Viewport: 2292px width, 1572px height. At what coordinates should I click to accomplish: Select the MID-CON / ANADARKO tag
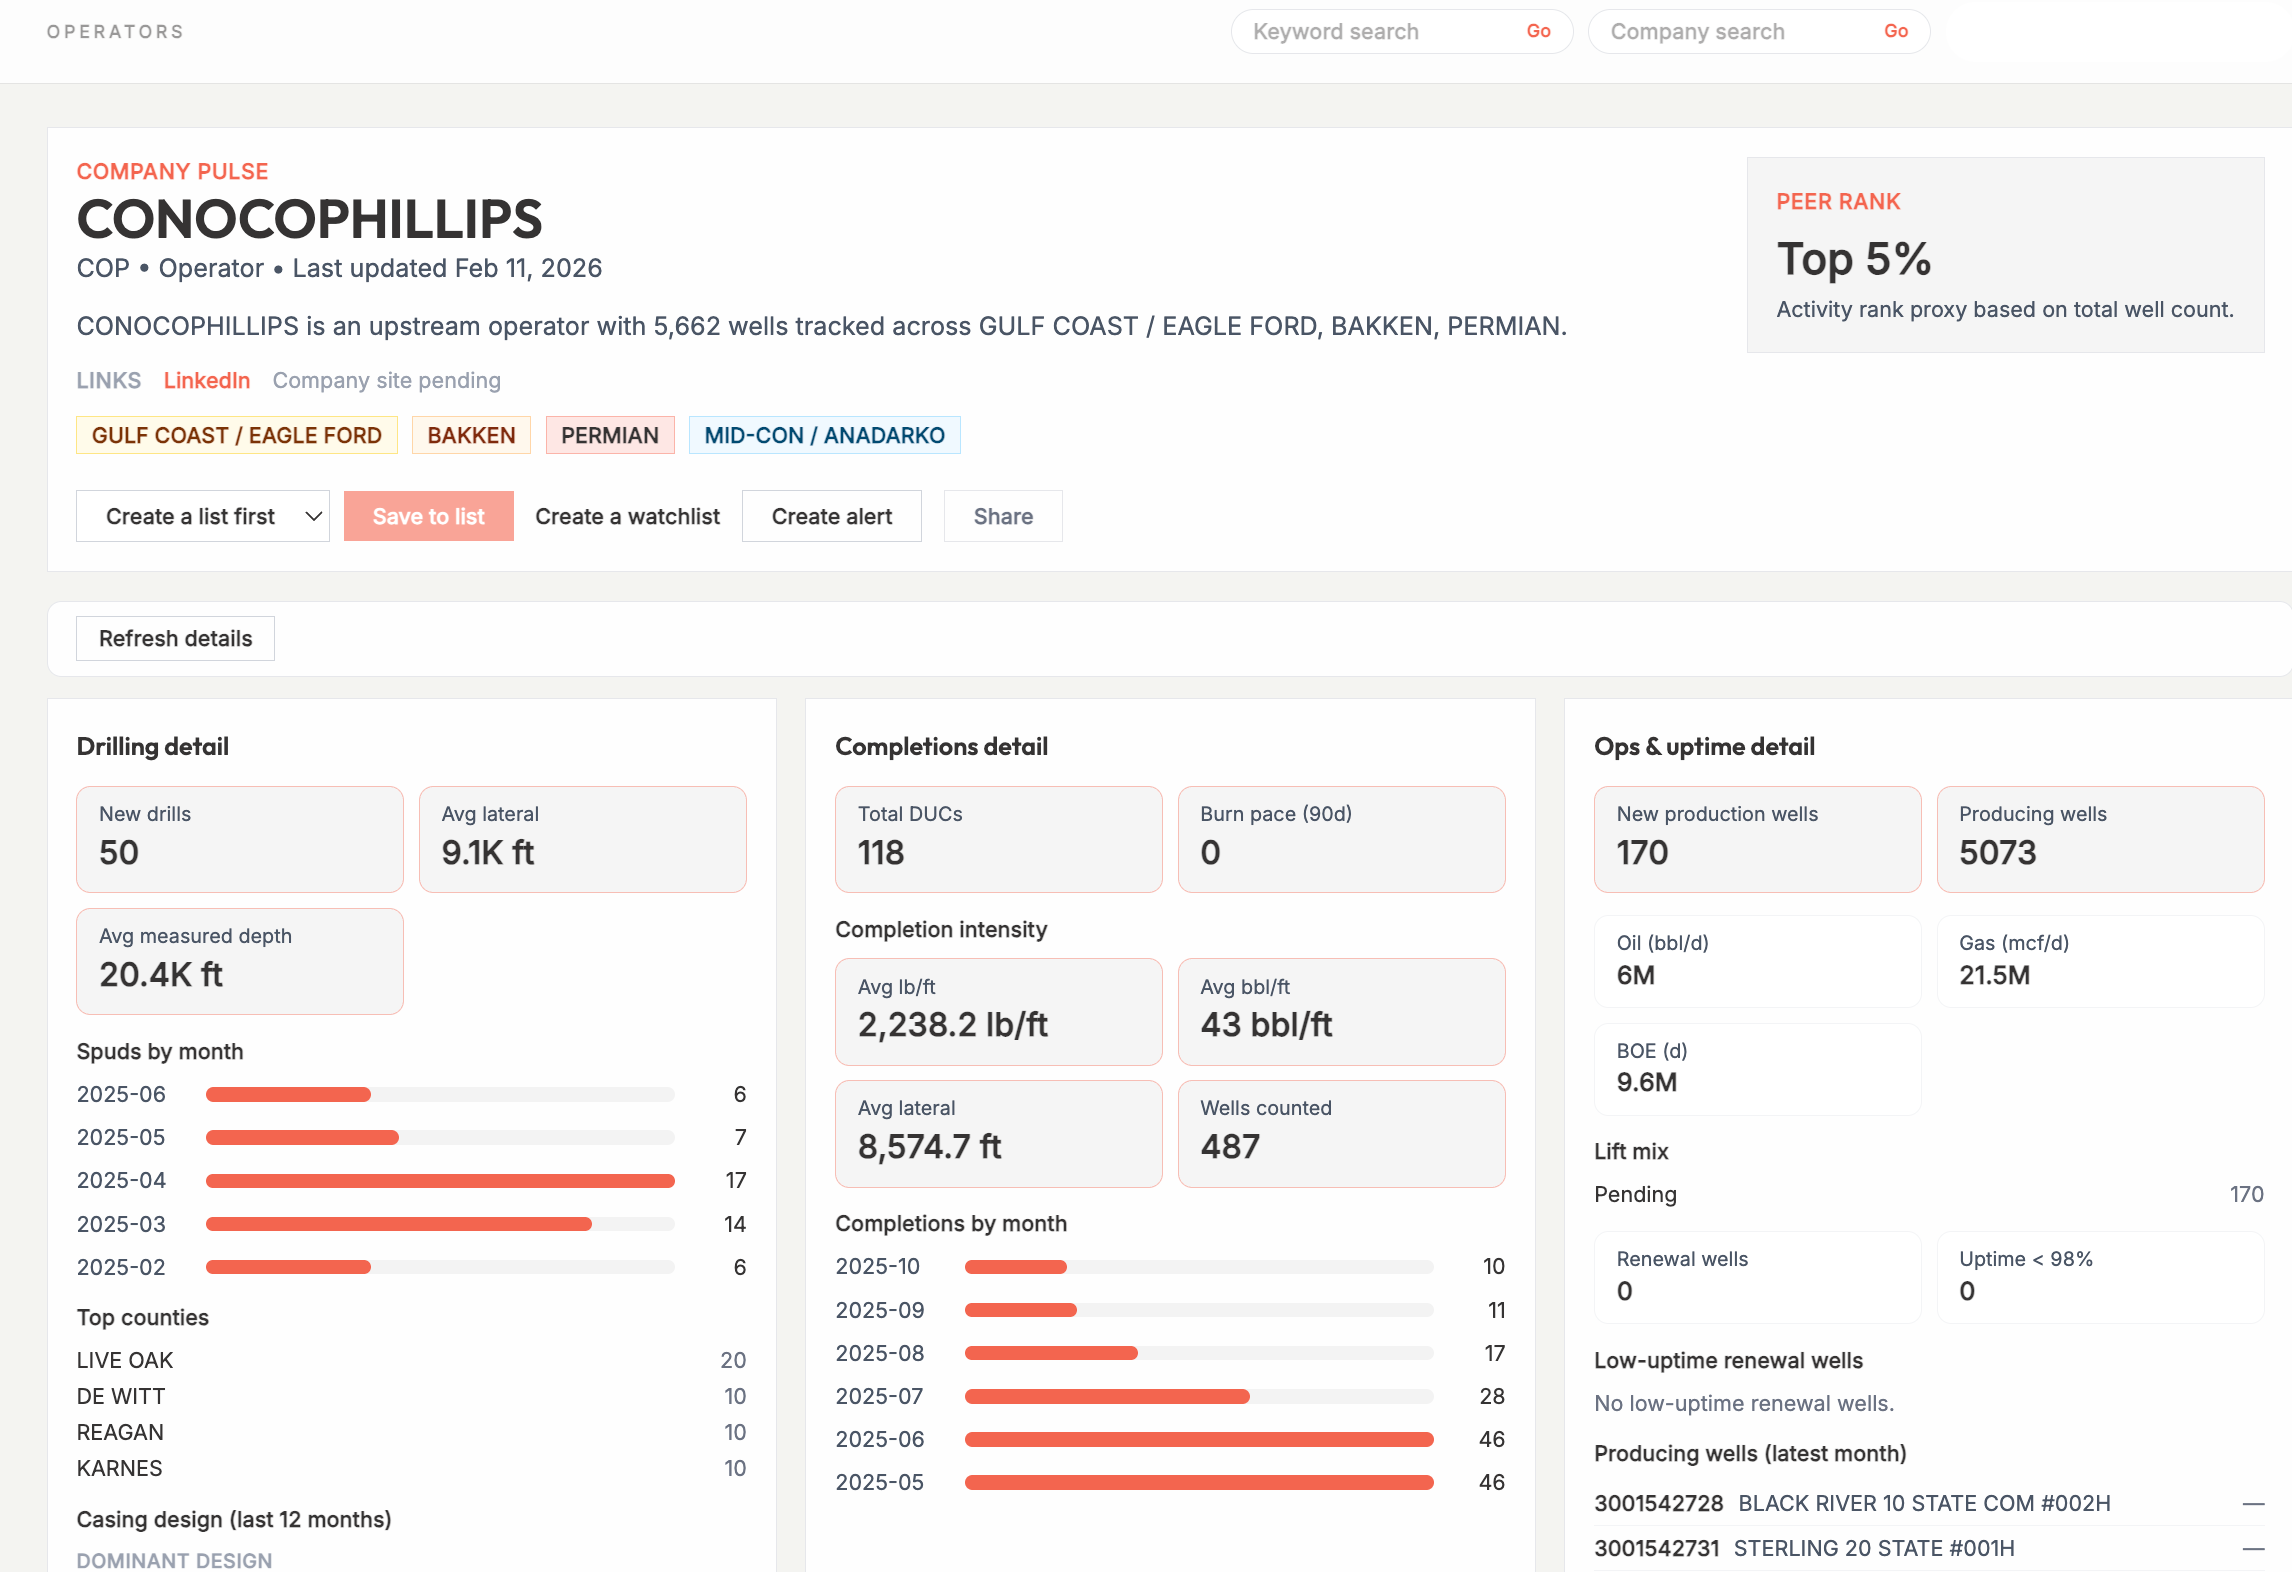tap(824, 435)
